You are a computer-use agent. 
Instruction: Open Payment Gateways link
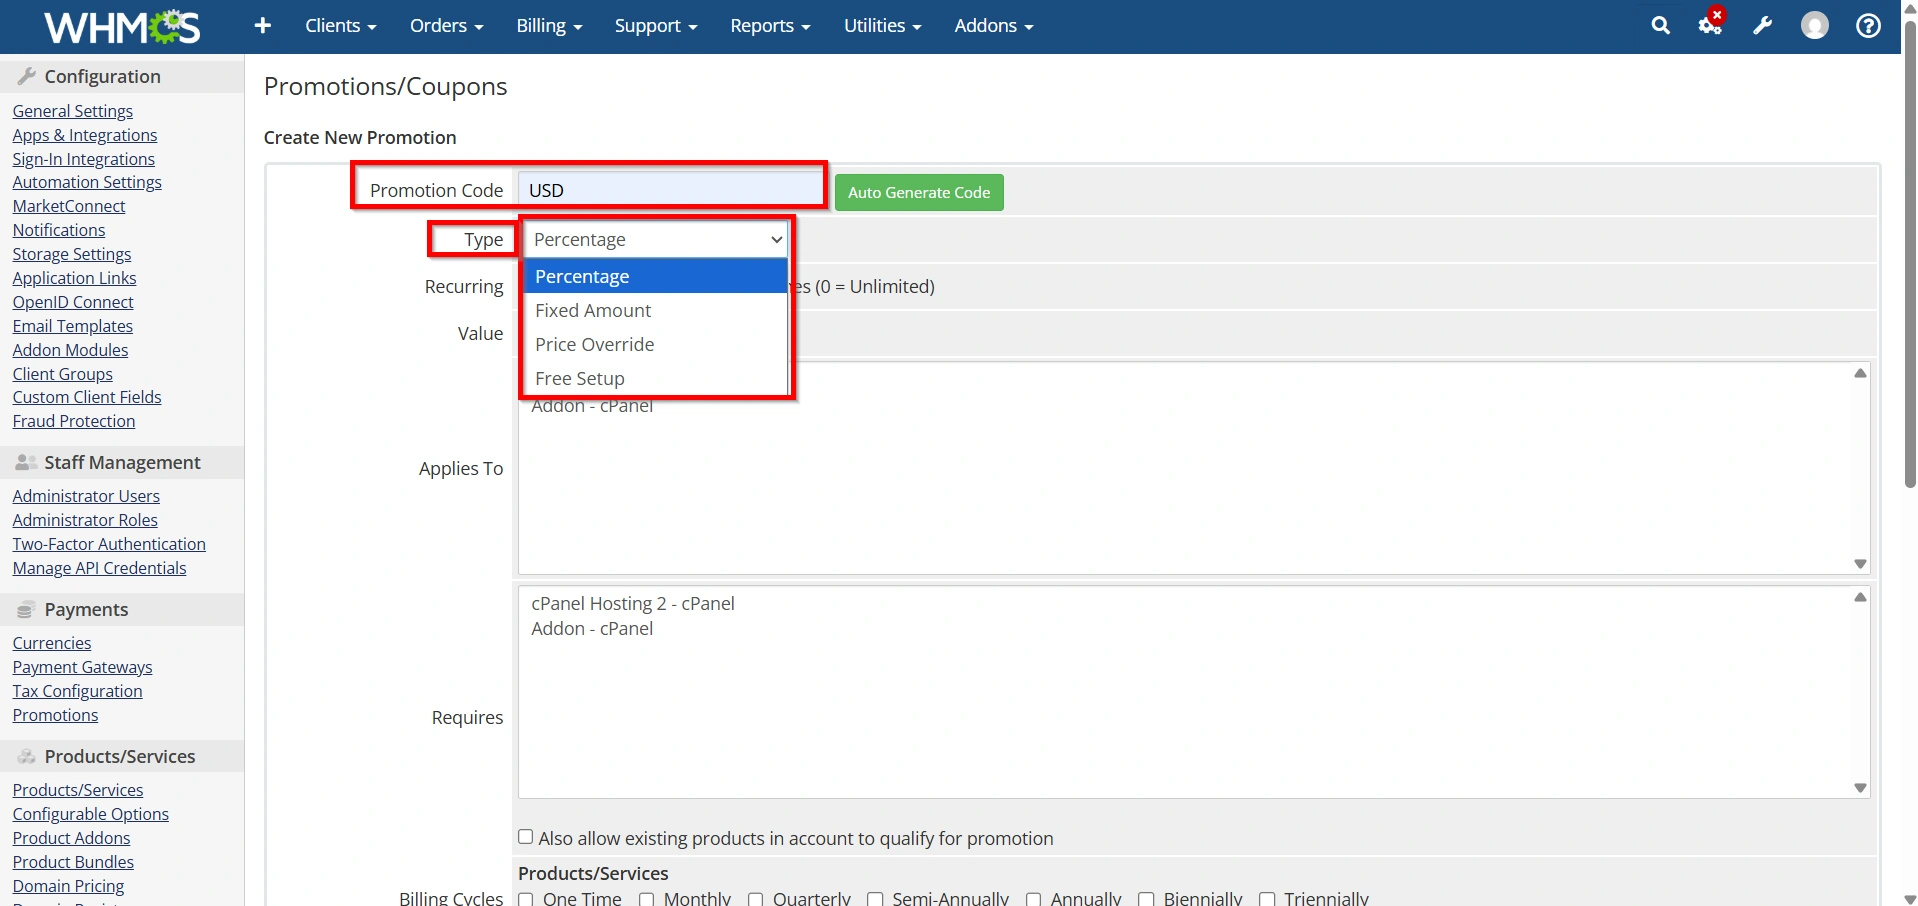tap(82, 667)
